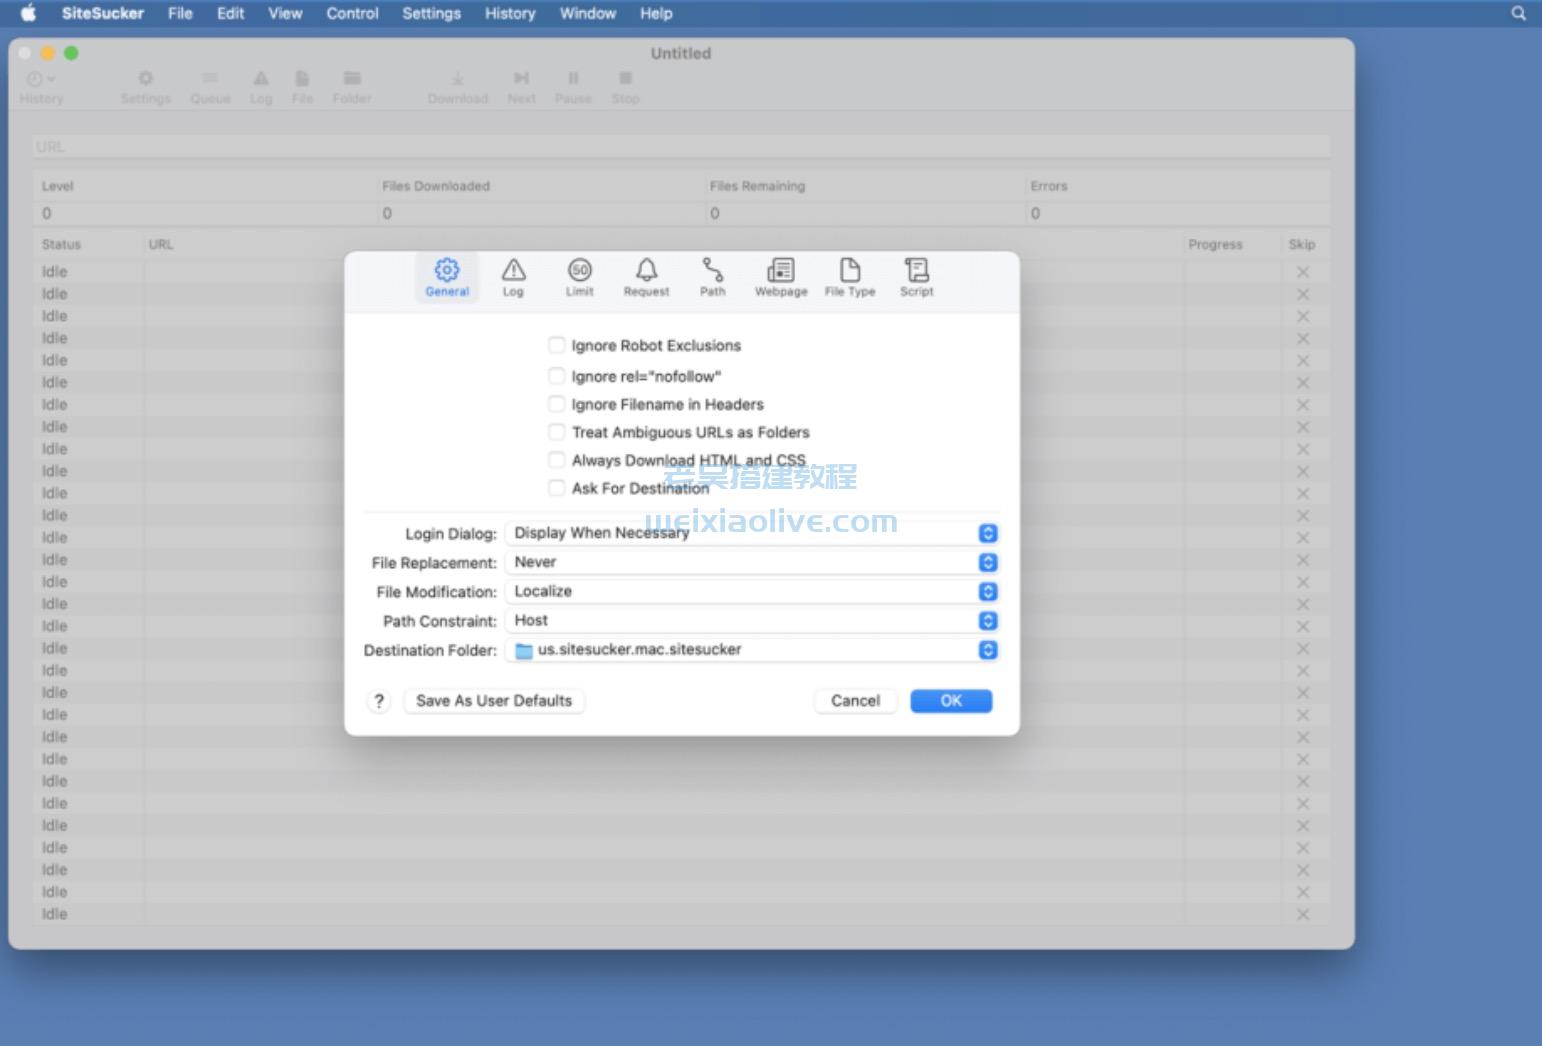
Task: Open Webpage settings icon
Action: [x=780, y=277]
